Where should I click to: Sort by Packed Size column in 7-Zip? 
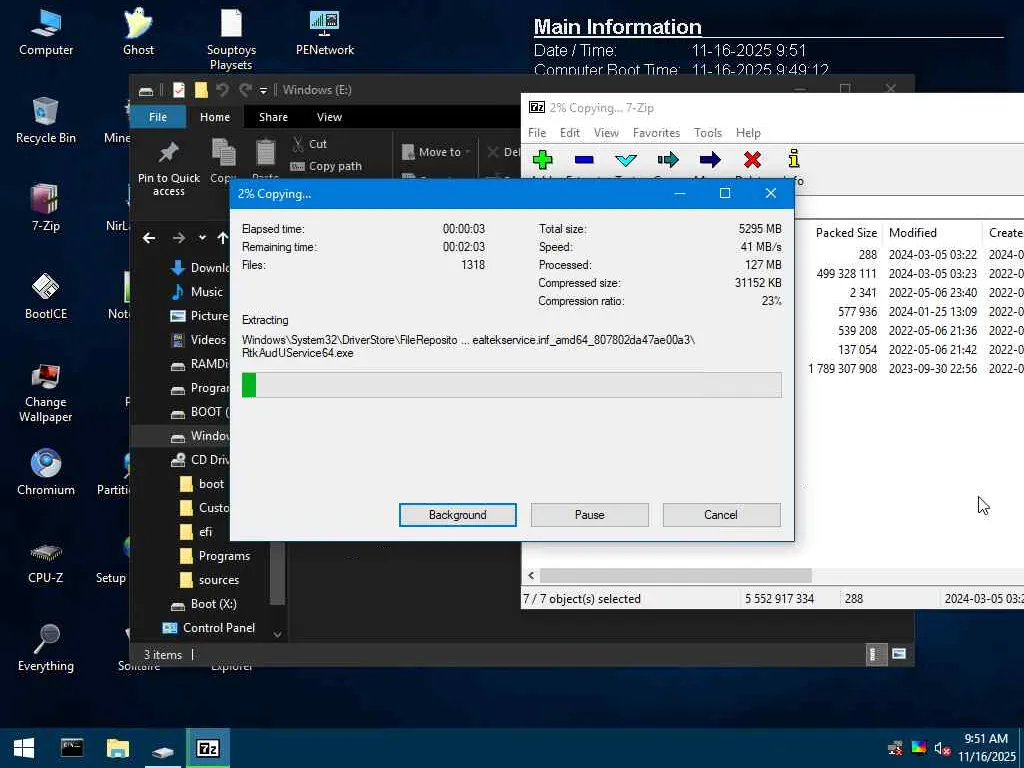click(846, 232)
